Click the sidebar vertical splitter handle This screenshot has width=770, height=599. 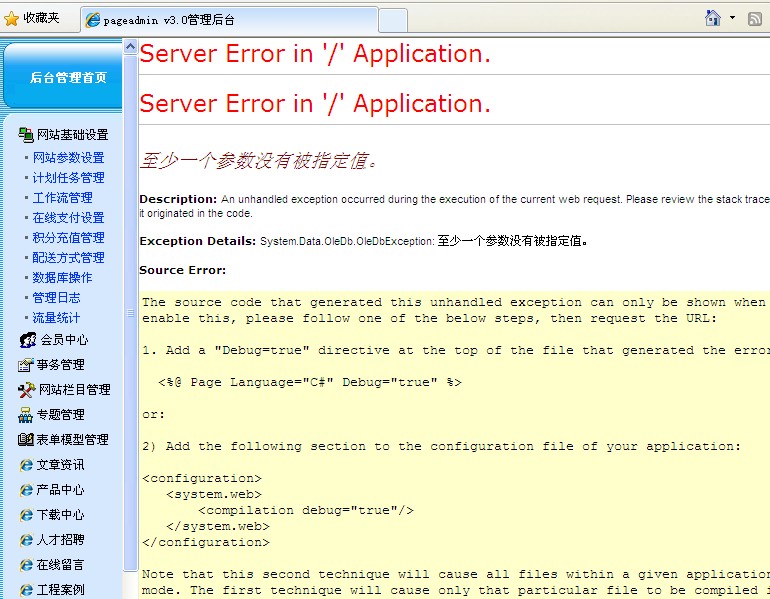tap(130, 313)
